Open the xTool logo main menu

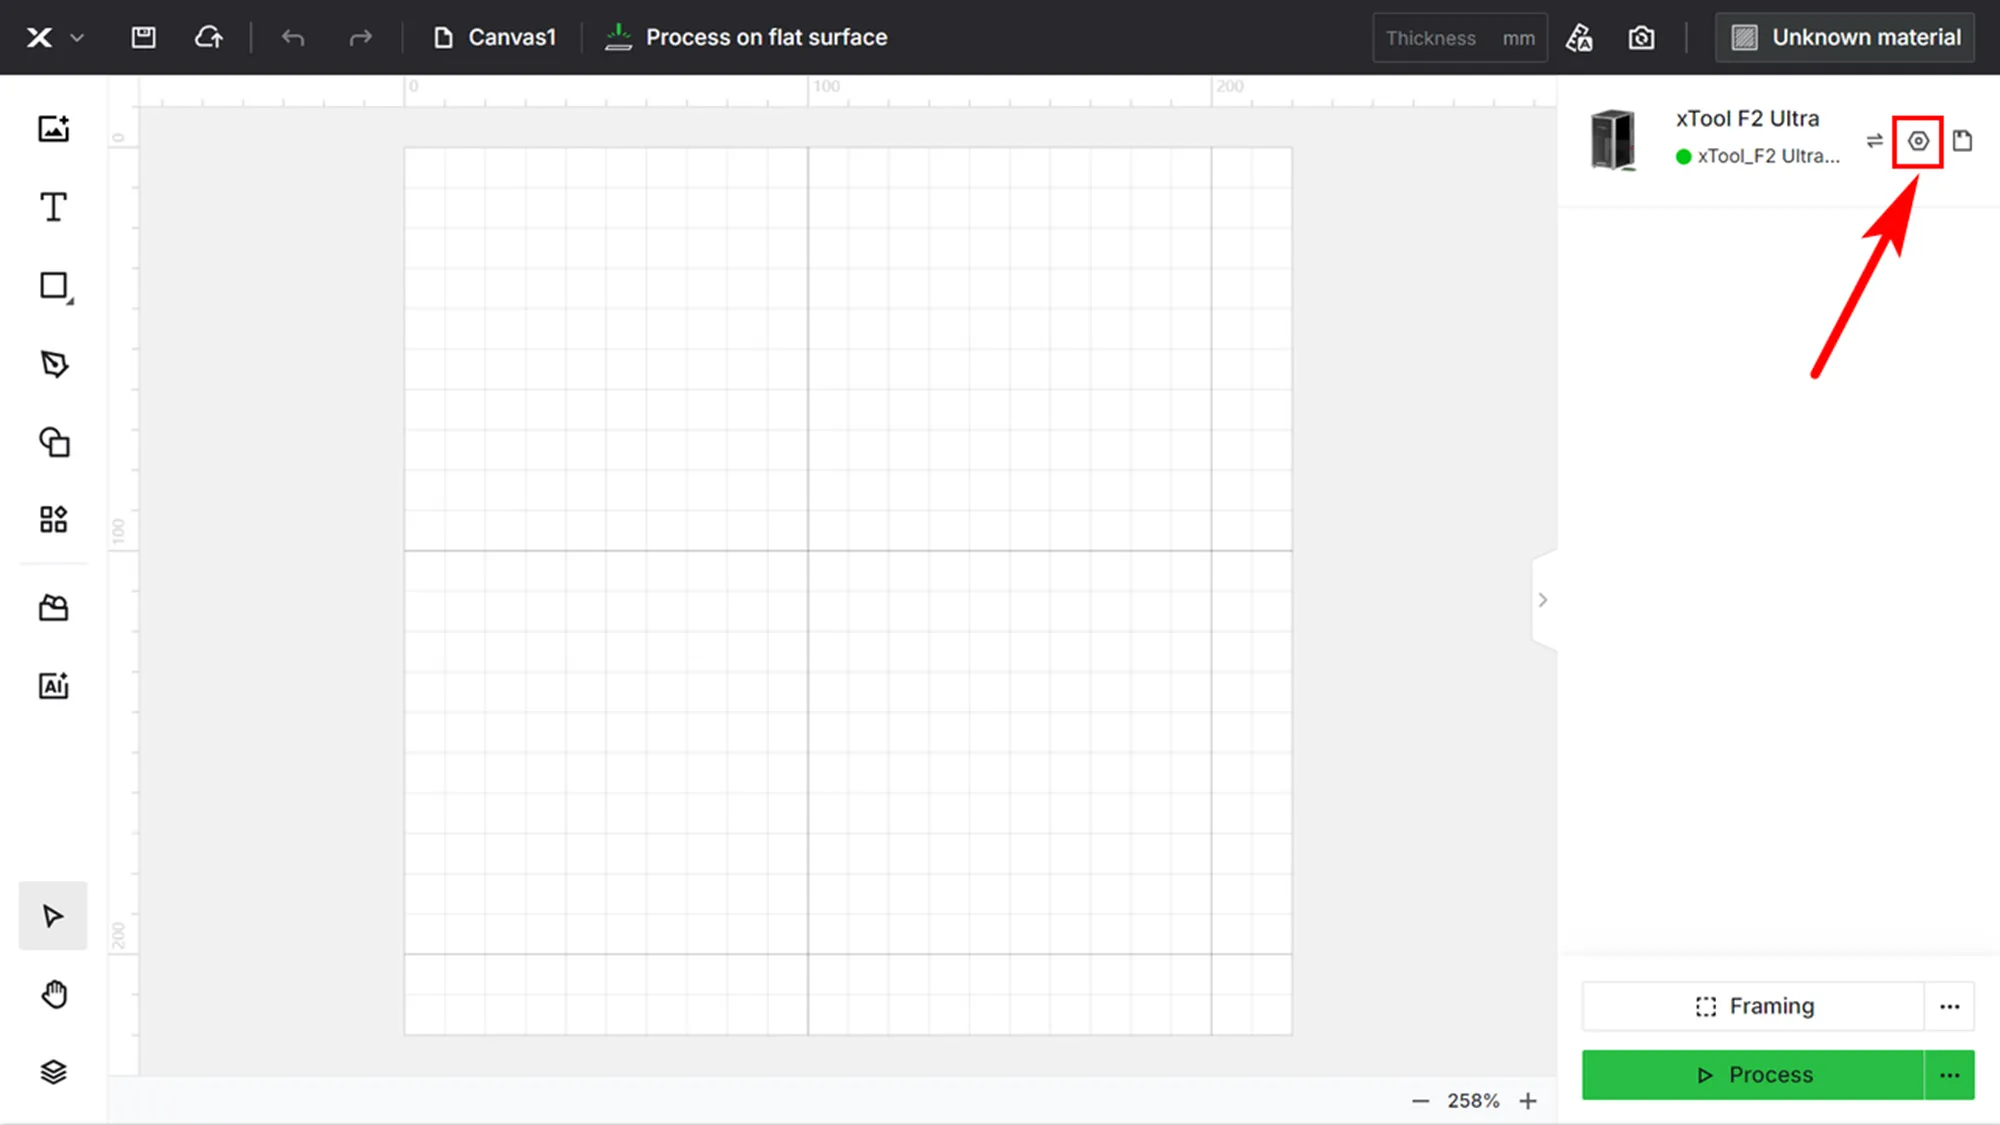(54, 38)
